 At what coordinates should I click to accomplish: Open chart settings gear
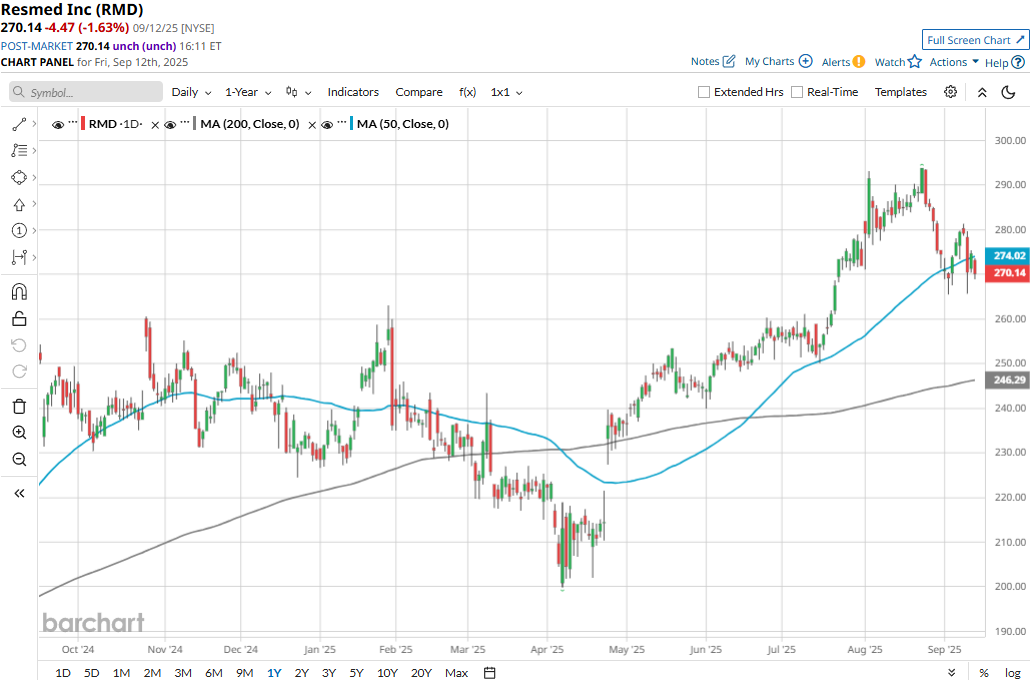950,92
